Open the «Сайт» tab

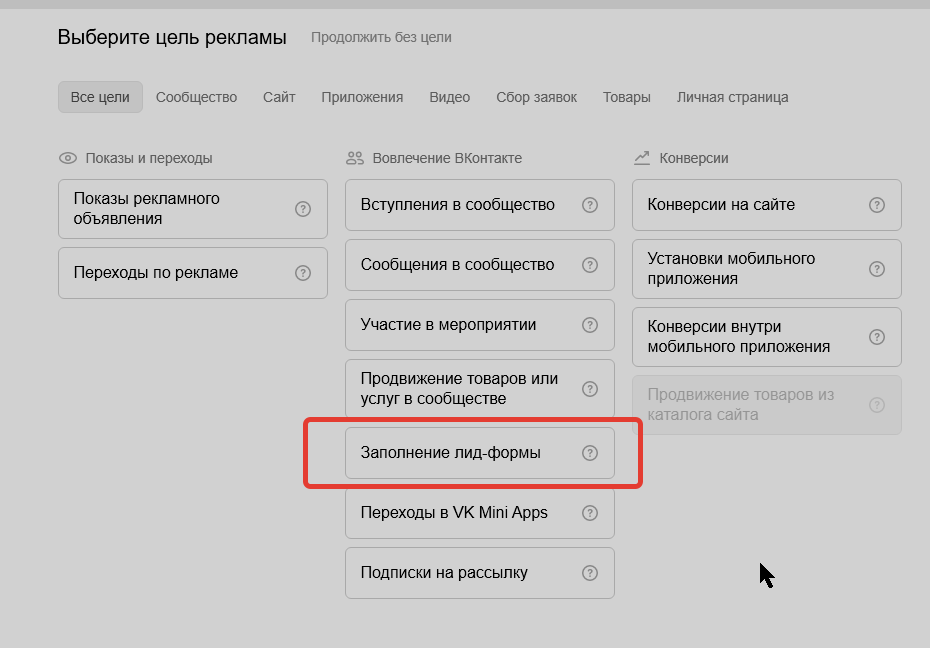click(278, 97)
